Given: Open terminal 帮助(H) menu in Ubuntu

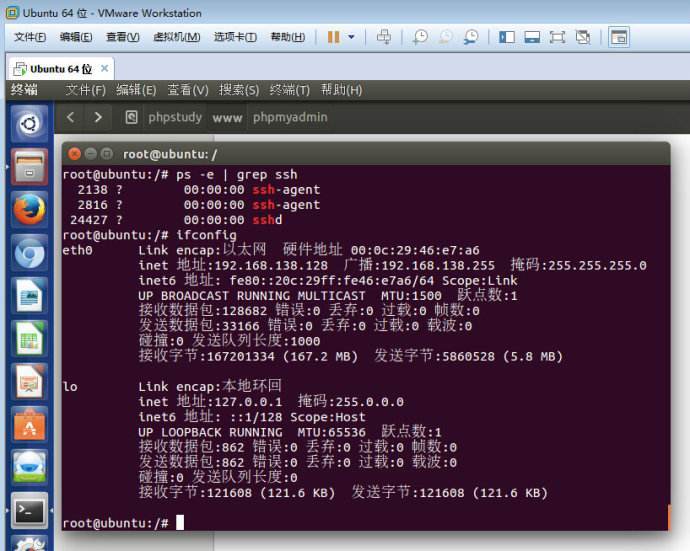Looking at the screenshot, I should click(341, 90).
